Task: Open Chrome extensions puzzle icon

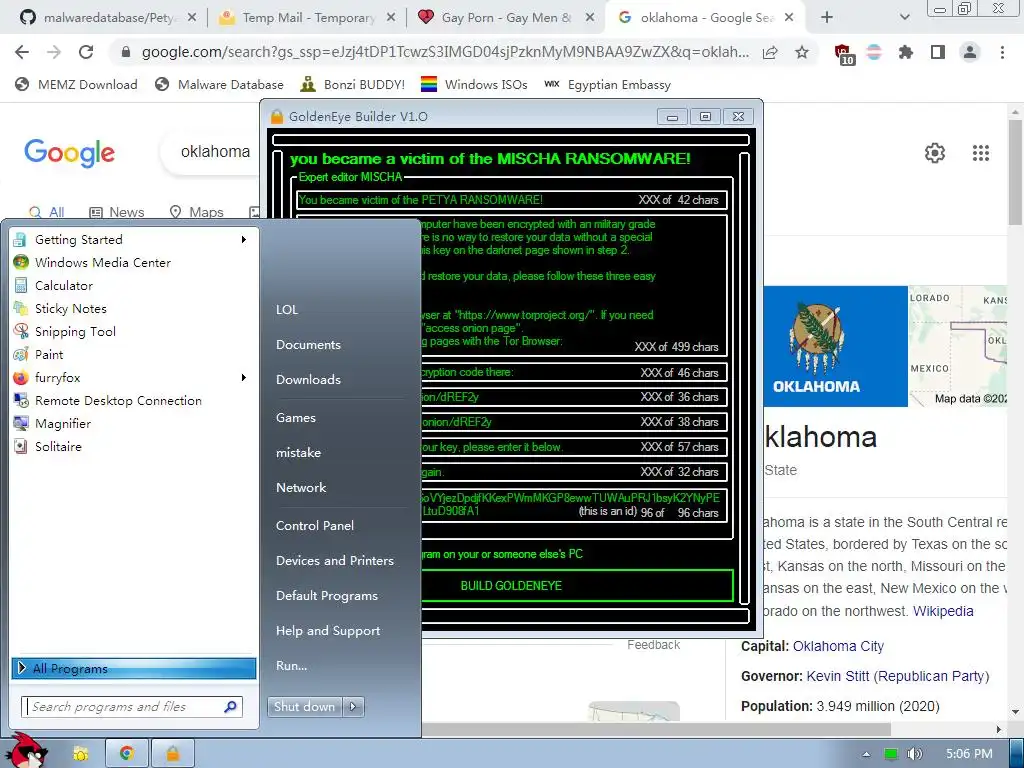Action: (x=905, y=52)
